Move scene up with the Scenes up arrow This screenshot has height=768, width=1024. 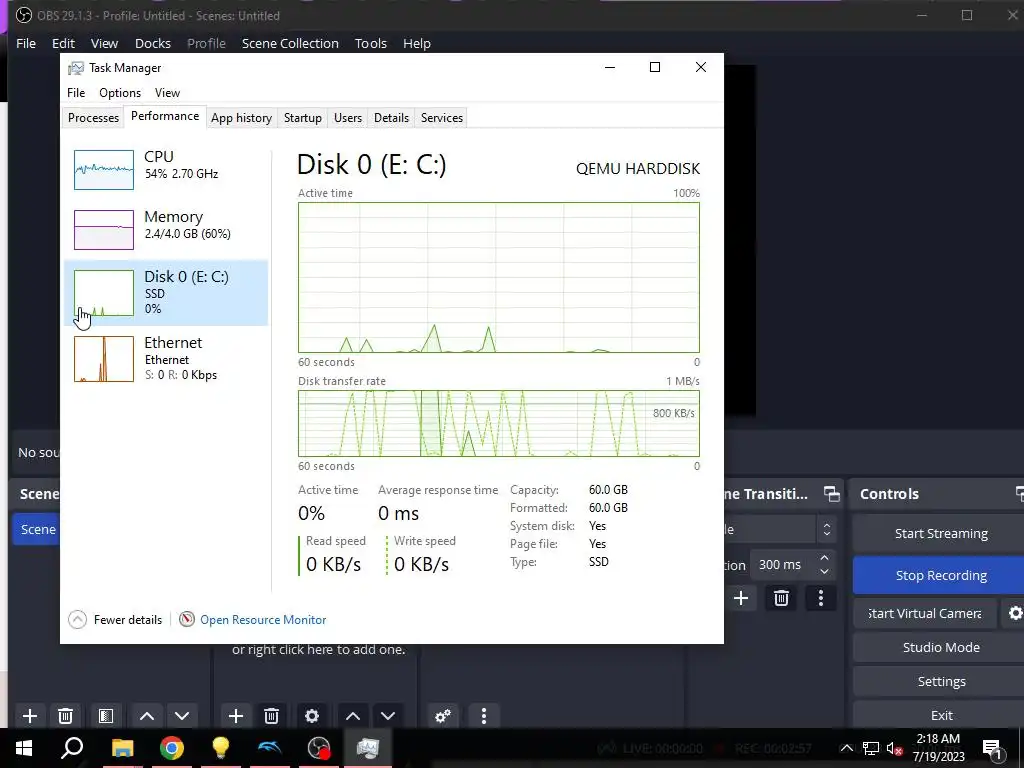point(147,716)
